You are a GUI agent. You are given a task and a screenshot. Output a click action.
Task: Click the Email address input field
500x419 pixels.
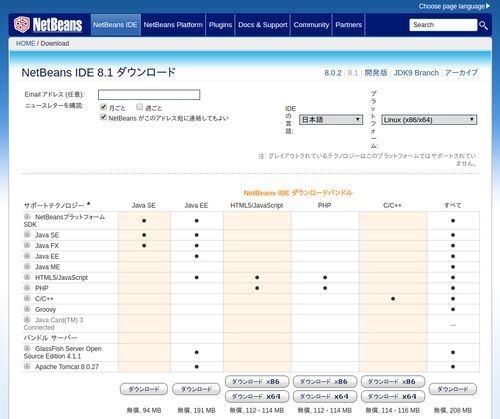pos(149,95)
